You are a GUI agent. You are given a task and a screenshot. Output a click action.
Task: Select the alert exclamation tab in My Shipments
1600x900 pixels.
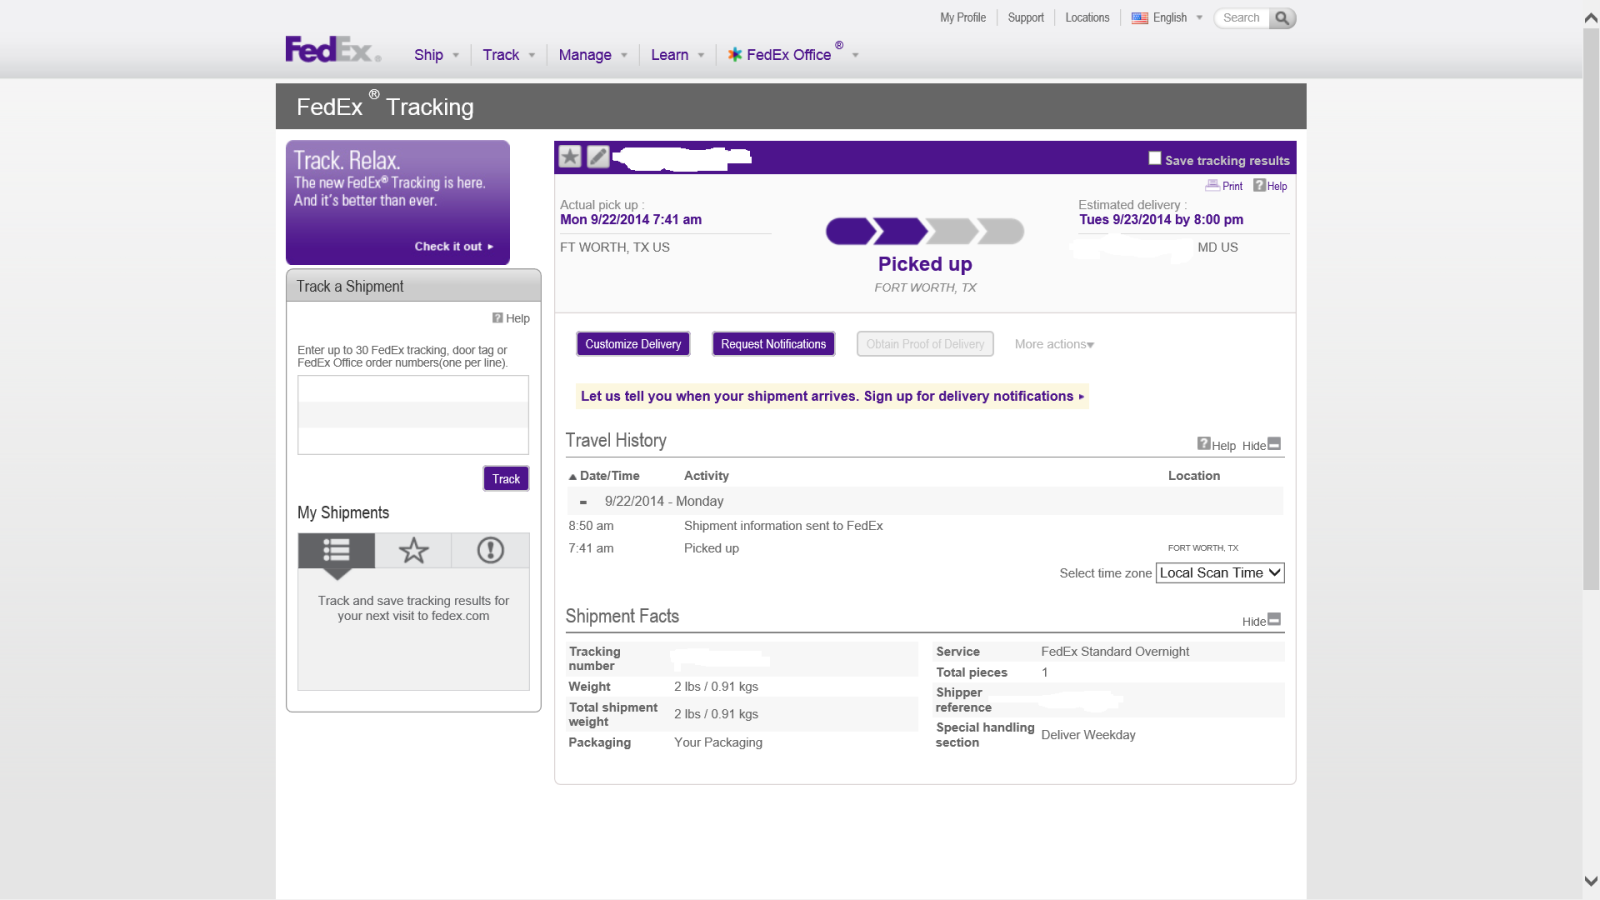point(490,550)
